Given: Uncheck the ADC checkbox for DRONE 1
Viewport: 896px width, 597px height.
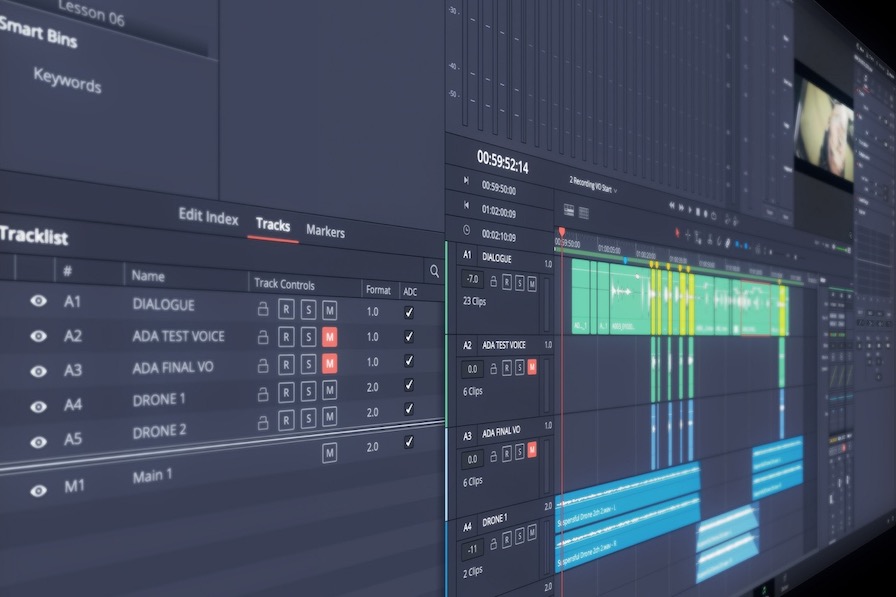Looking at the screenshot, I should [409, 384].
